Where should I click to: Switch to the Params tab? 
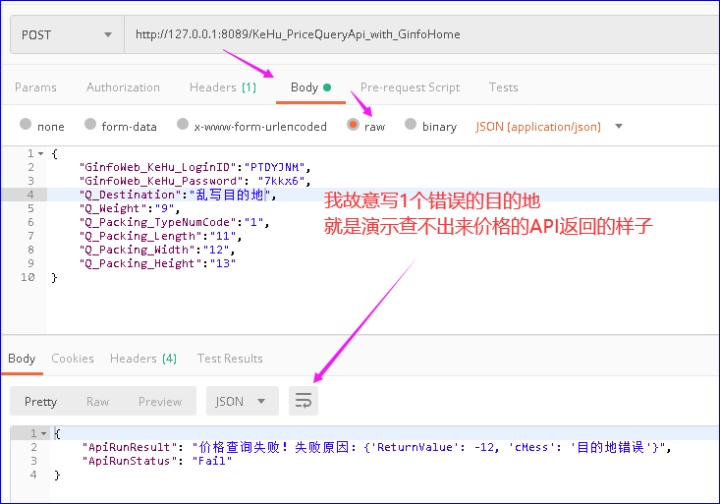coord(36,87)
